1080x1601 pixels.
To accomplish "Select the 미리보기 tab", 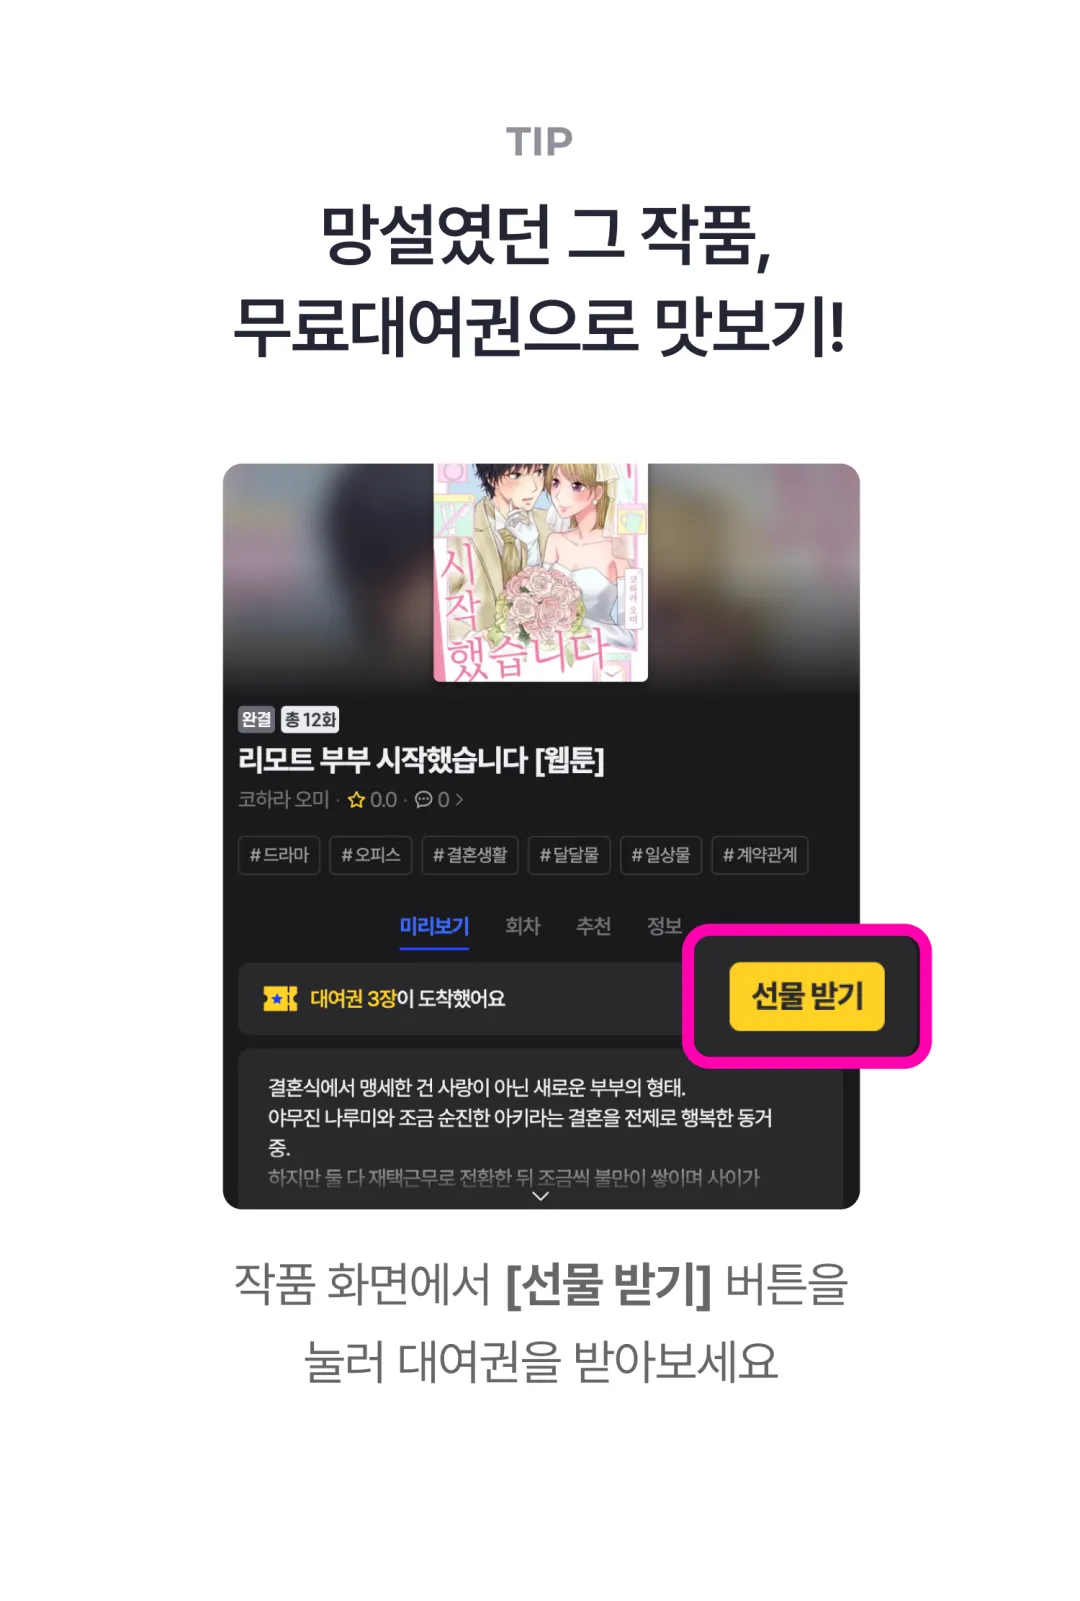I will (434, 927).
